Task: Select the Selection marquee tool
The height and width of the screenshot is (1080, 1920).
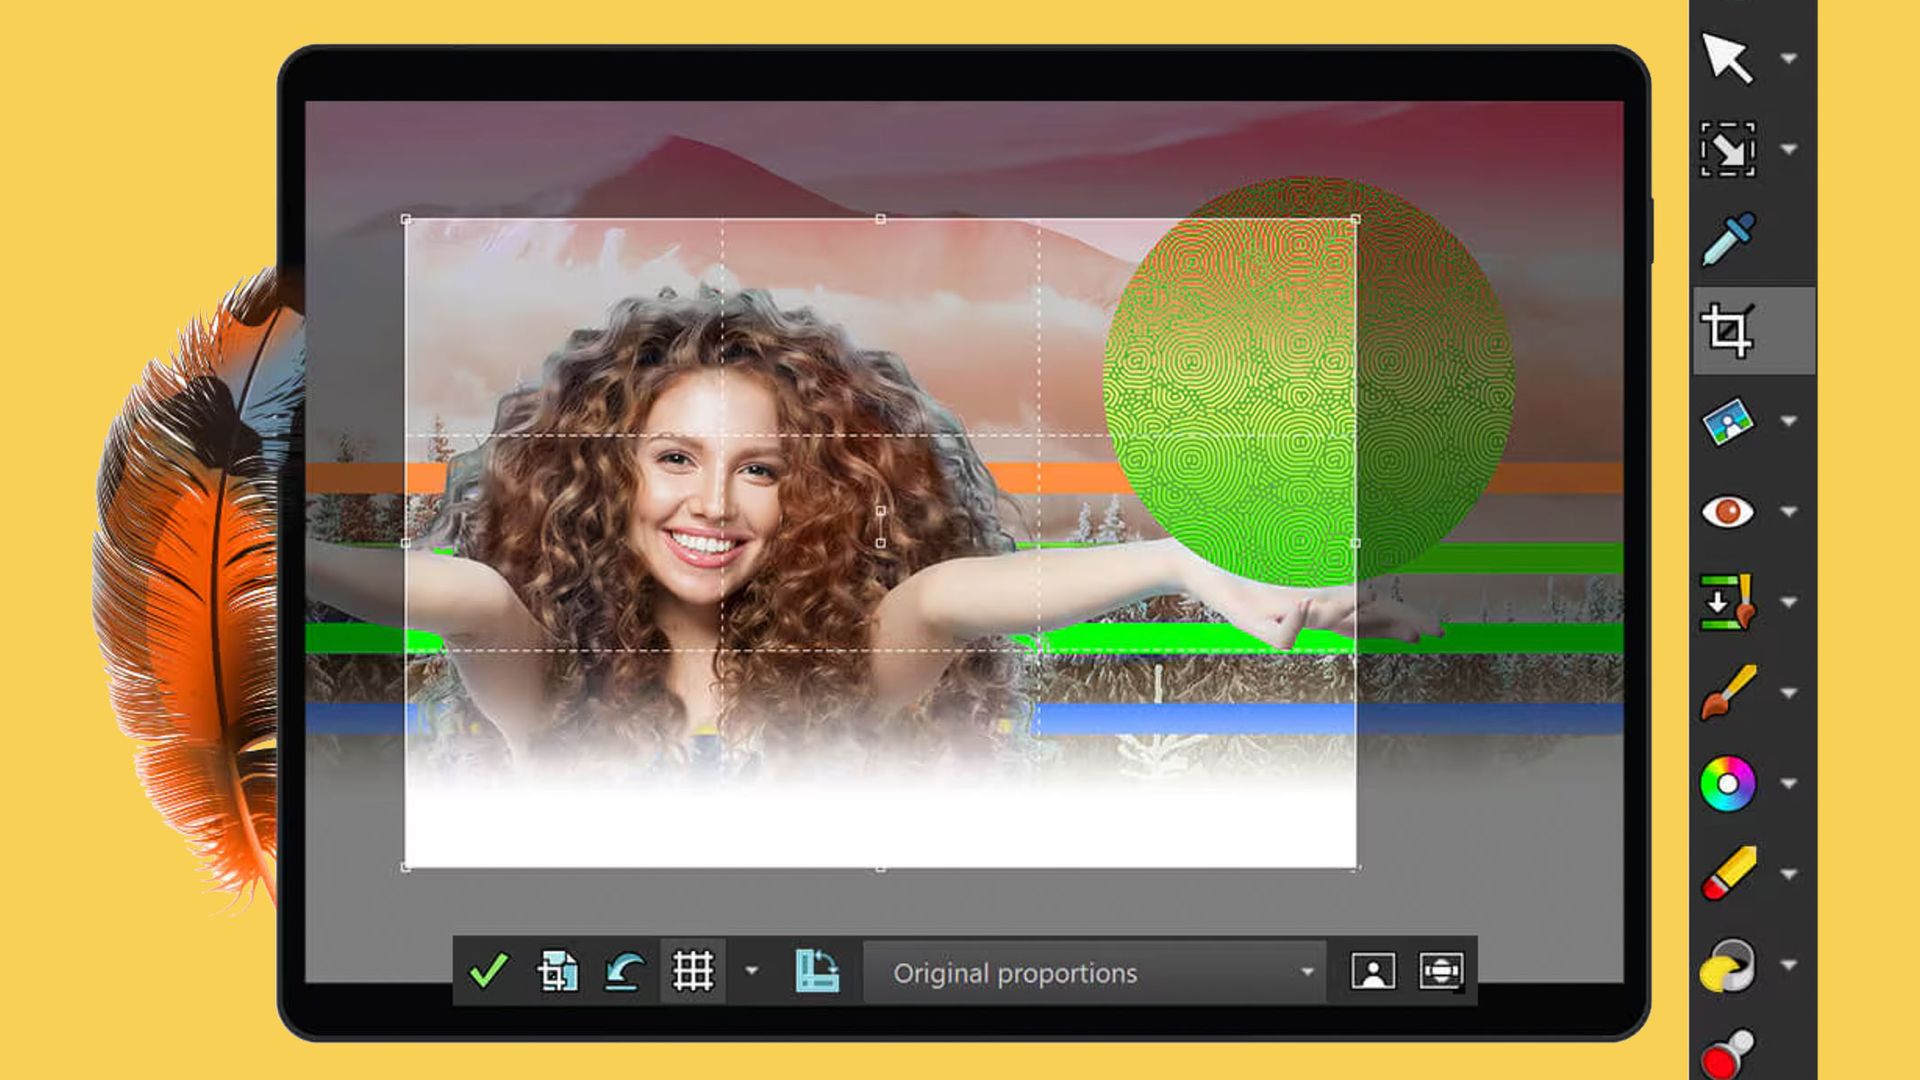Action: (1727, 149)
